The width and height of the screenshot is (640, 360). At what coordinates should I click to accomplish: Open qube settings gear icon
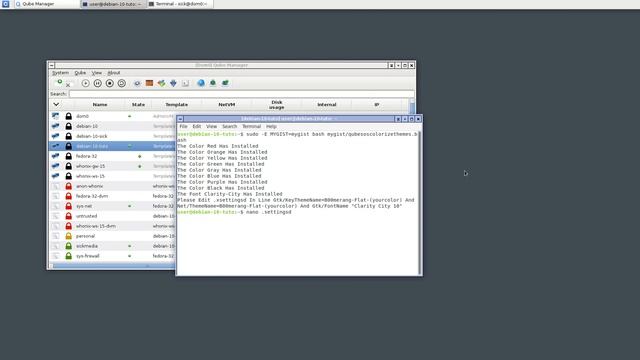137,83
